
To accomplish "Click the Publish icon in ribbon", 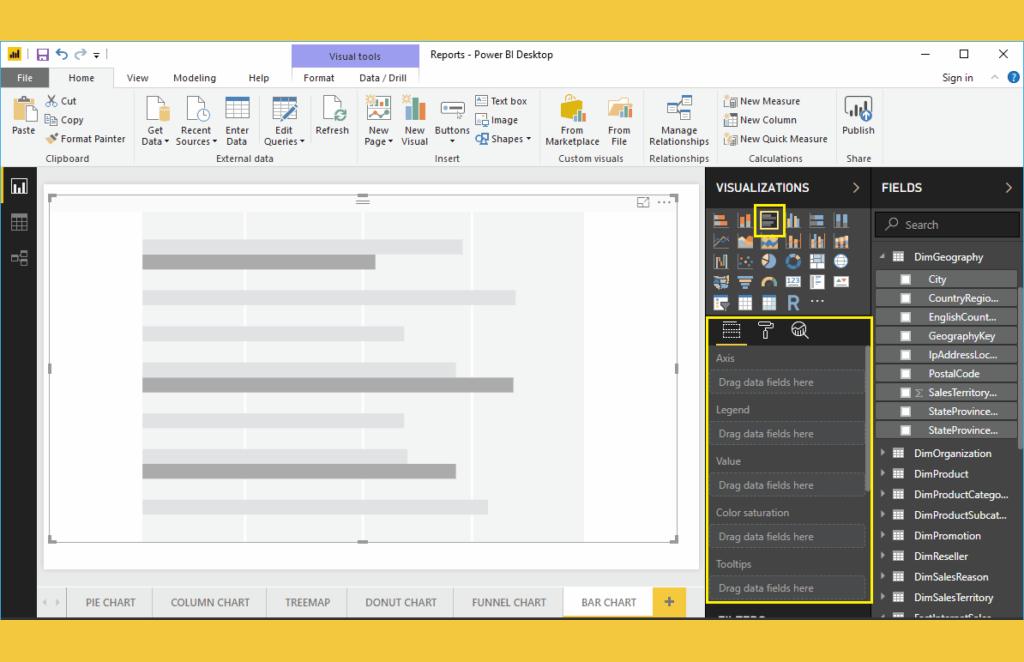I will pyautogui.click(x=858, y=117).
